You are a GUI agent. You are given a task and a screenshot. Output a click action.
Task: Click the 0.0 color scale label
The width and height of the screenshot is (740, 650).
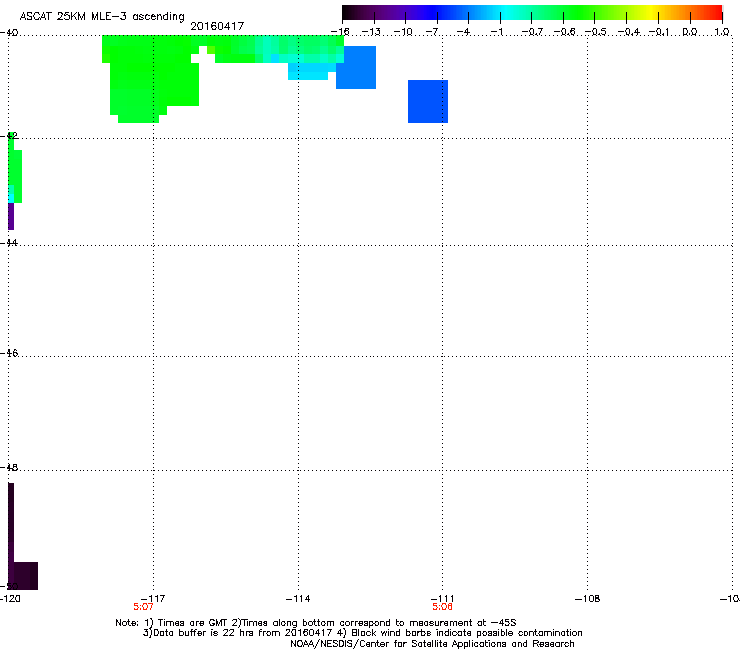(x=690, y=32)
